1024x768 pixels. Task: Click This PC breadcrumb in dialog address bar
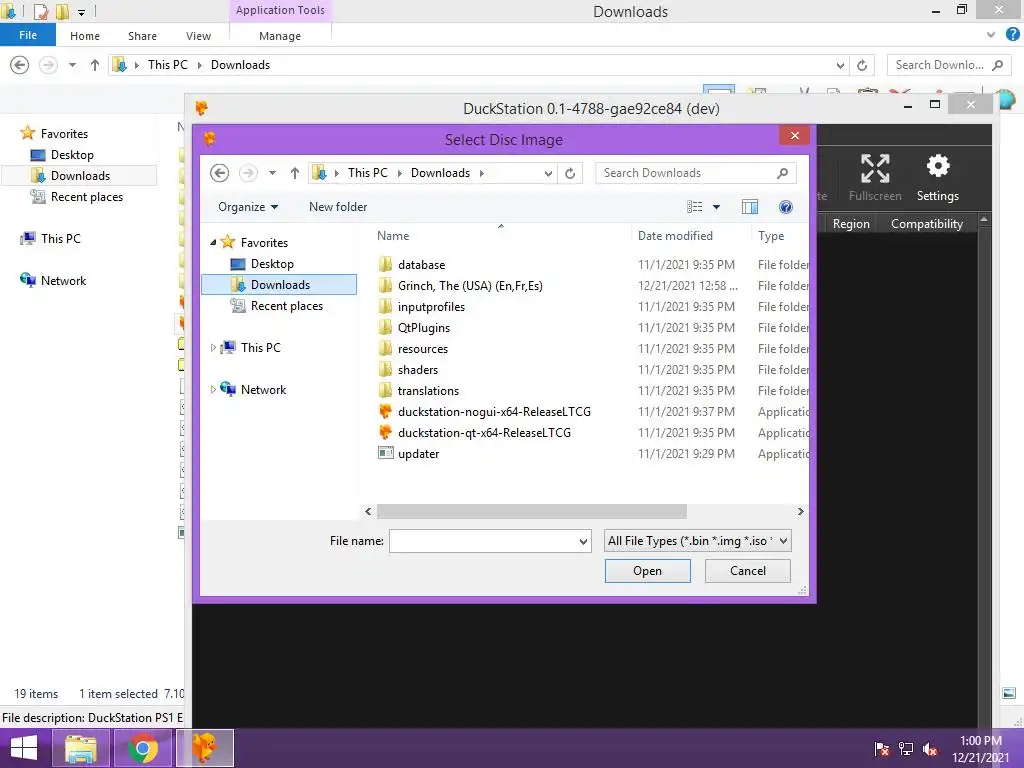[367, 173]
